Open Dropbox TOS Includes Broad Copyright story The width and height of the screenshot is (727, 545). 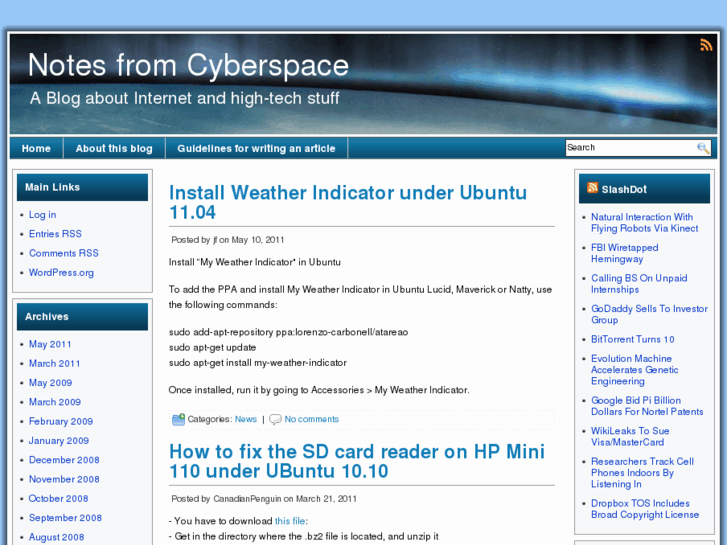tap(644, 509)
